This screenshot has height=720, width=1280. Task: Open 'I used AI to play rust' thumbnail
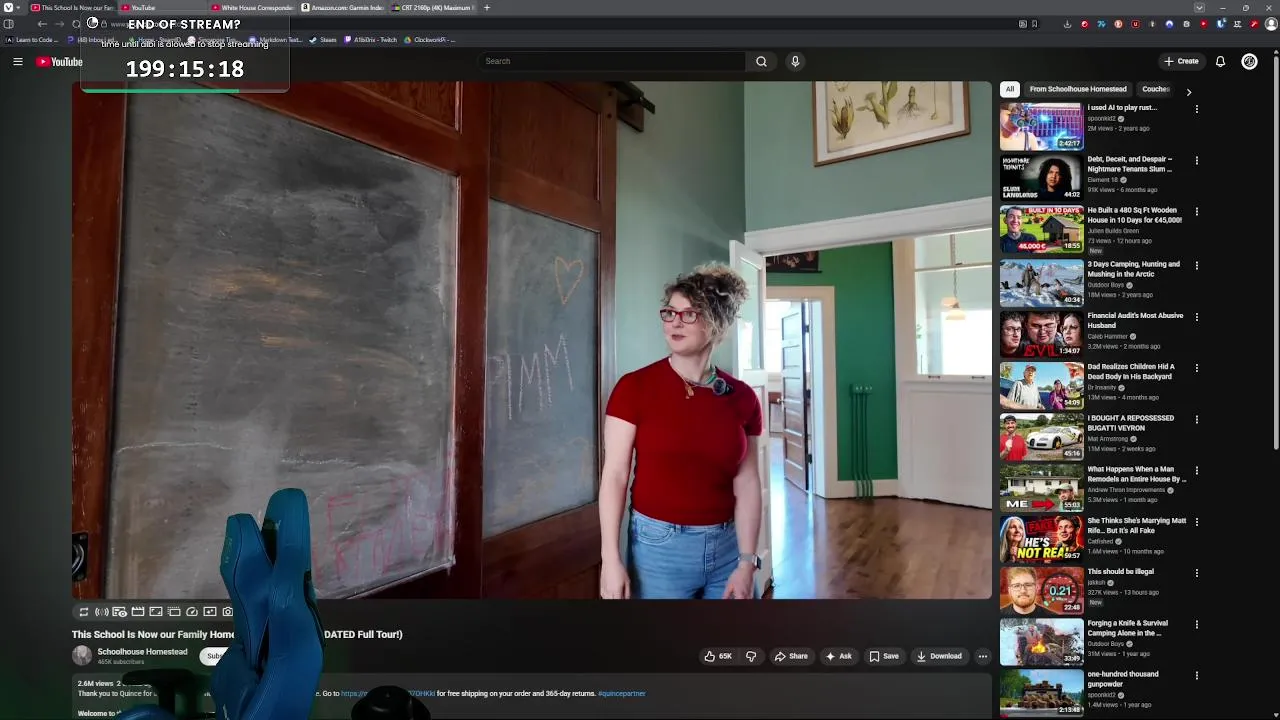tap(1041, 126)
